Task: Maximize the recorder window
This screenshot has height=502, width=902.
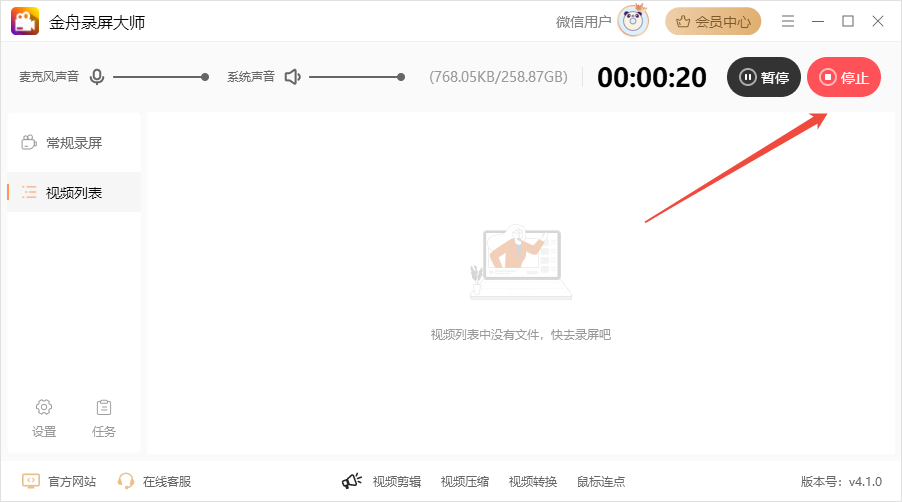Action: click(847, 21)
